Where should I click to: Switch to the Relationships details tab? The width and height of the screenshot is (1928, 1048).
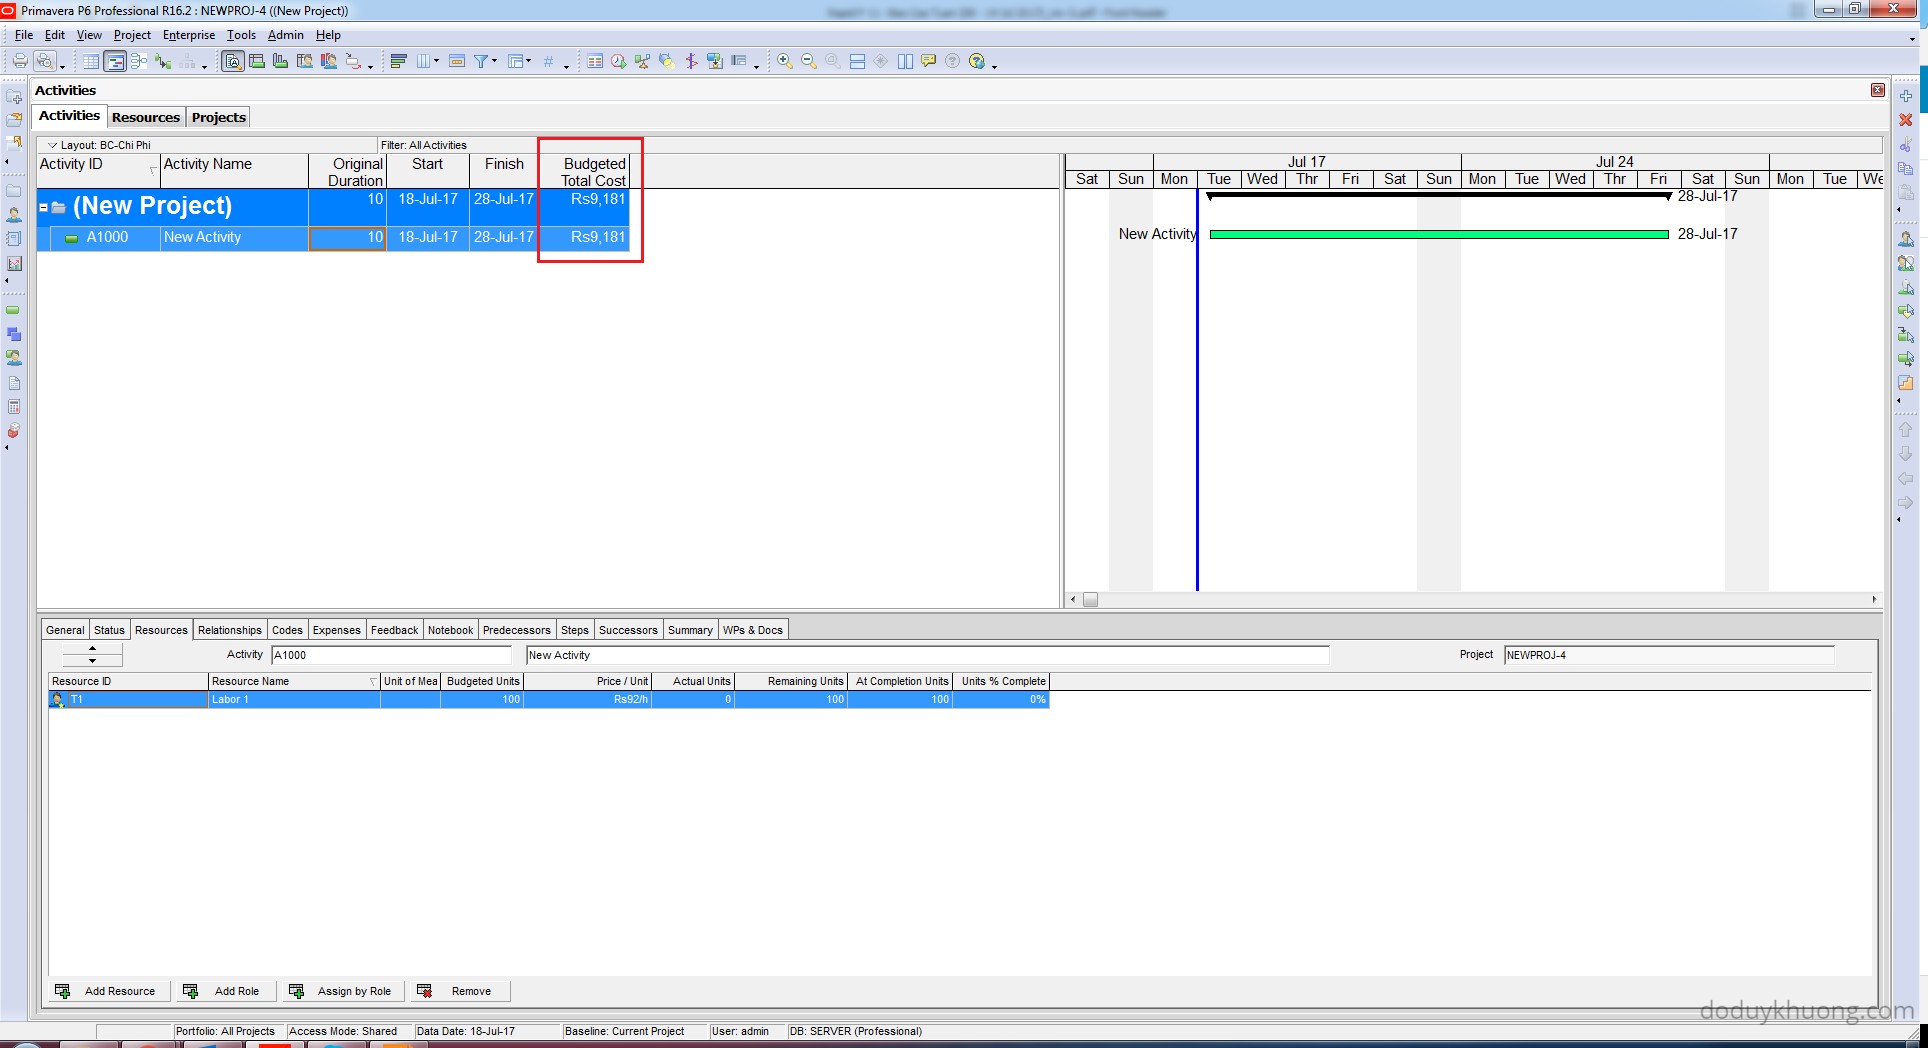click(x=229, y=630)
